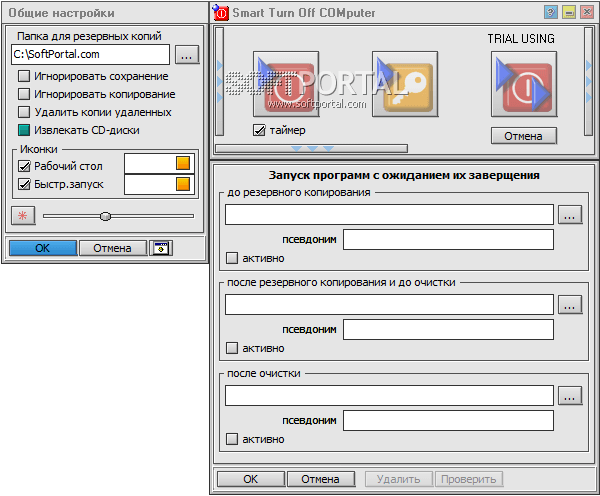
Task: Click the orange key lock icon
Action: (x=405, y=84)
